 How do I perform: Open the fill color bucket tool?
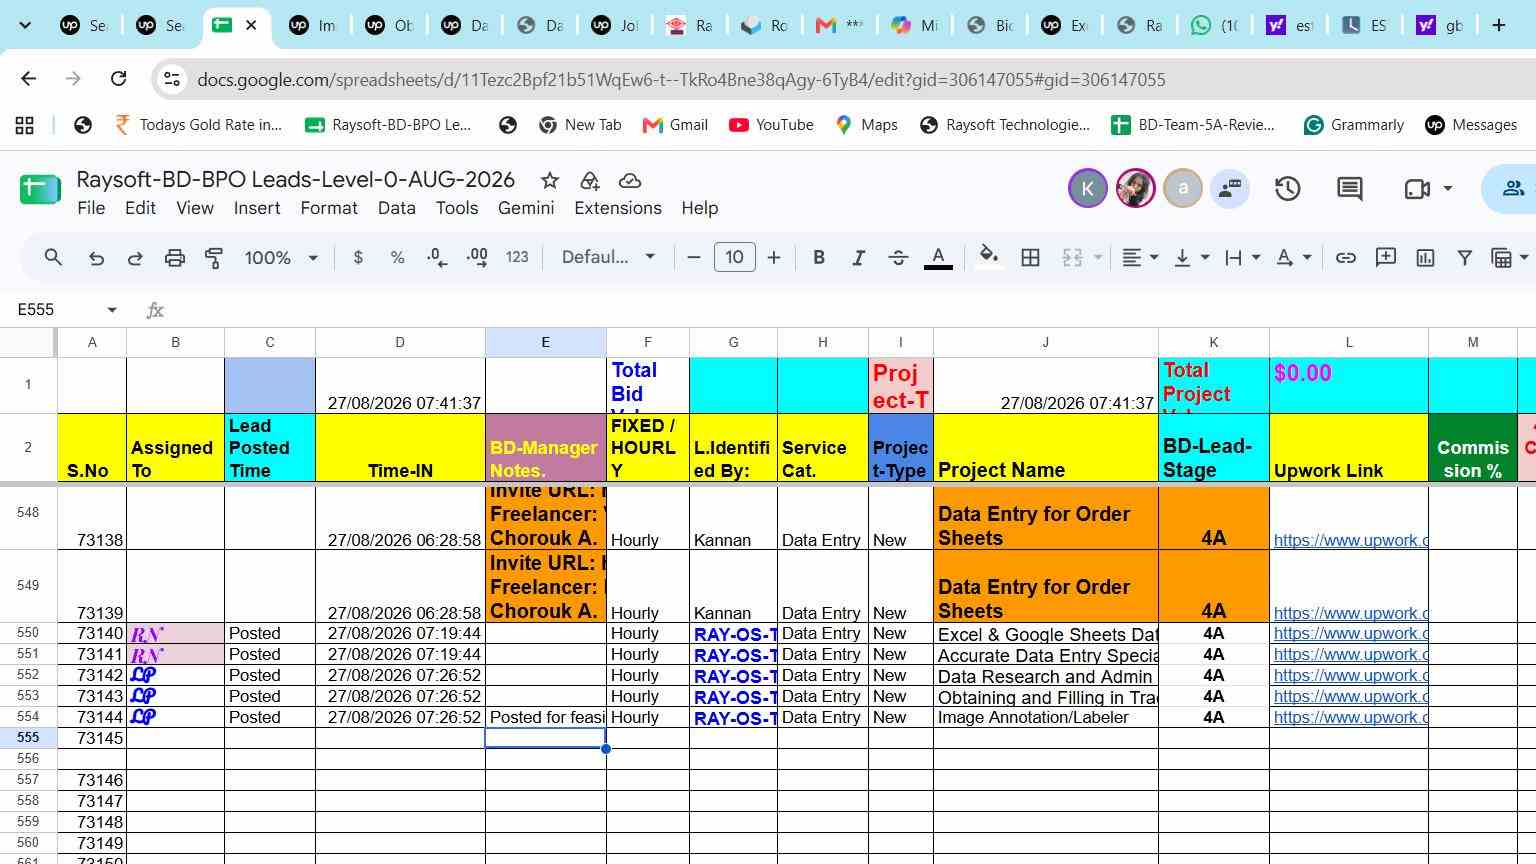[988, 257]
